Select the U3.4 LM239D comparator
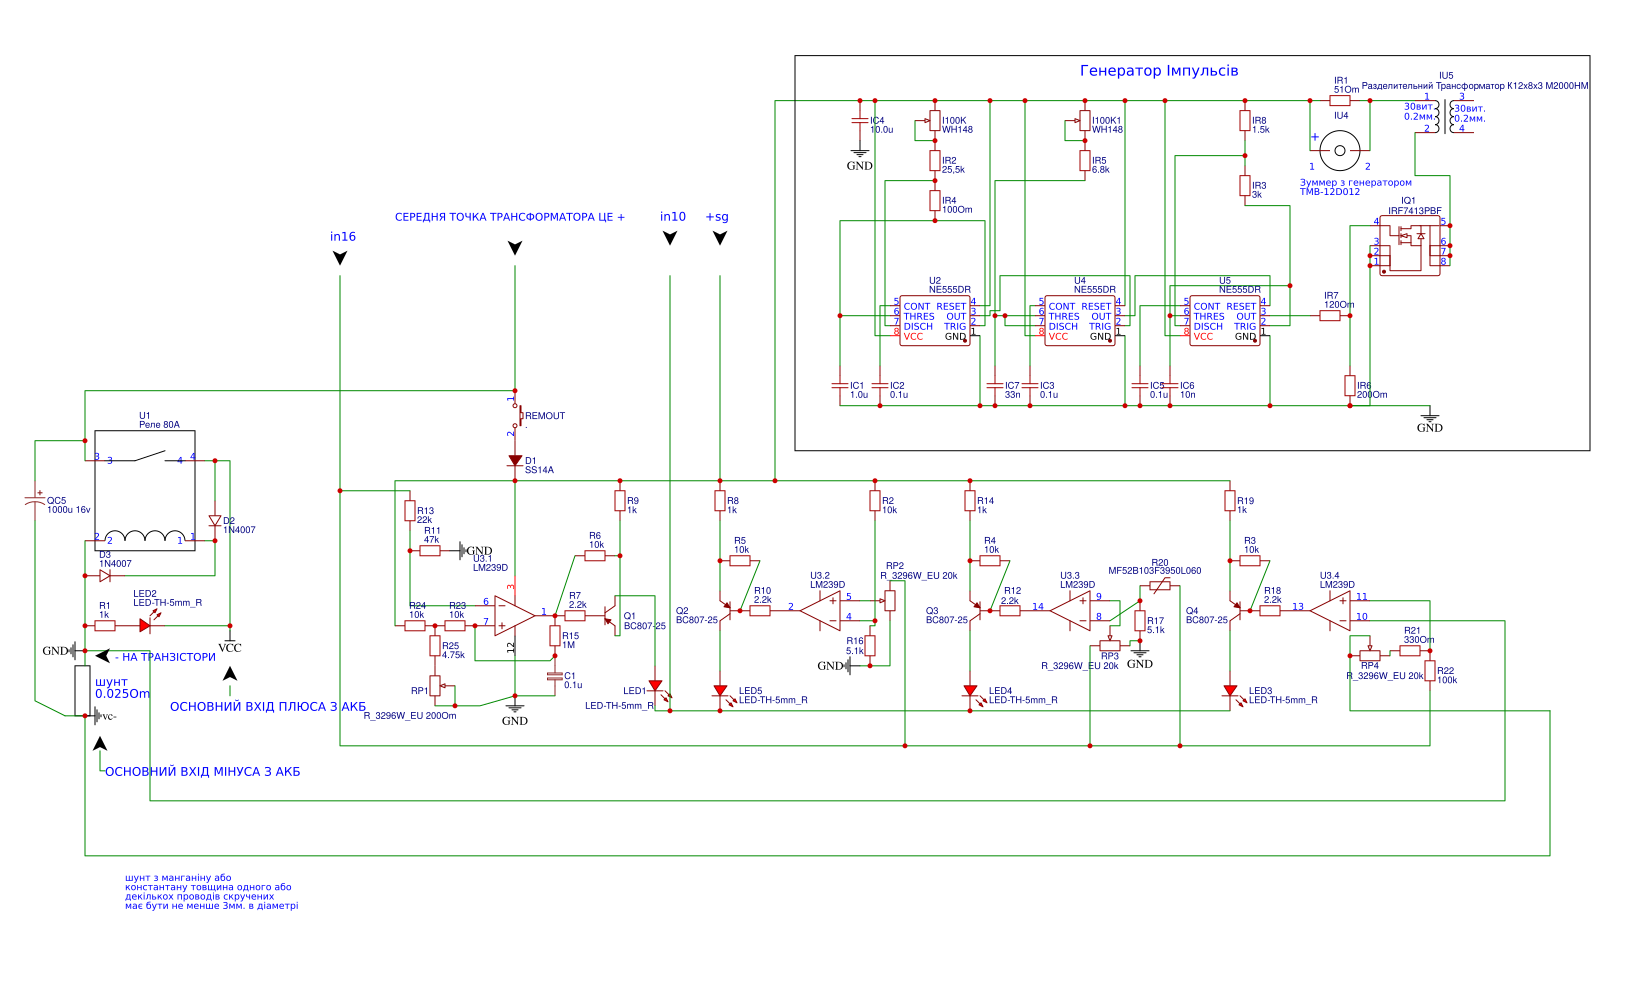Screen dimensions: 1652x1002 1332,609
